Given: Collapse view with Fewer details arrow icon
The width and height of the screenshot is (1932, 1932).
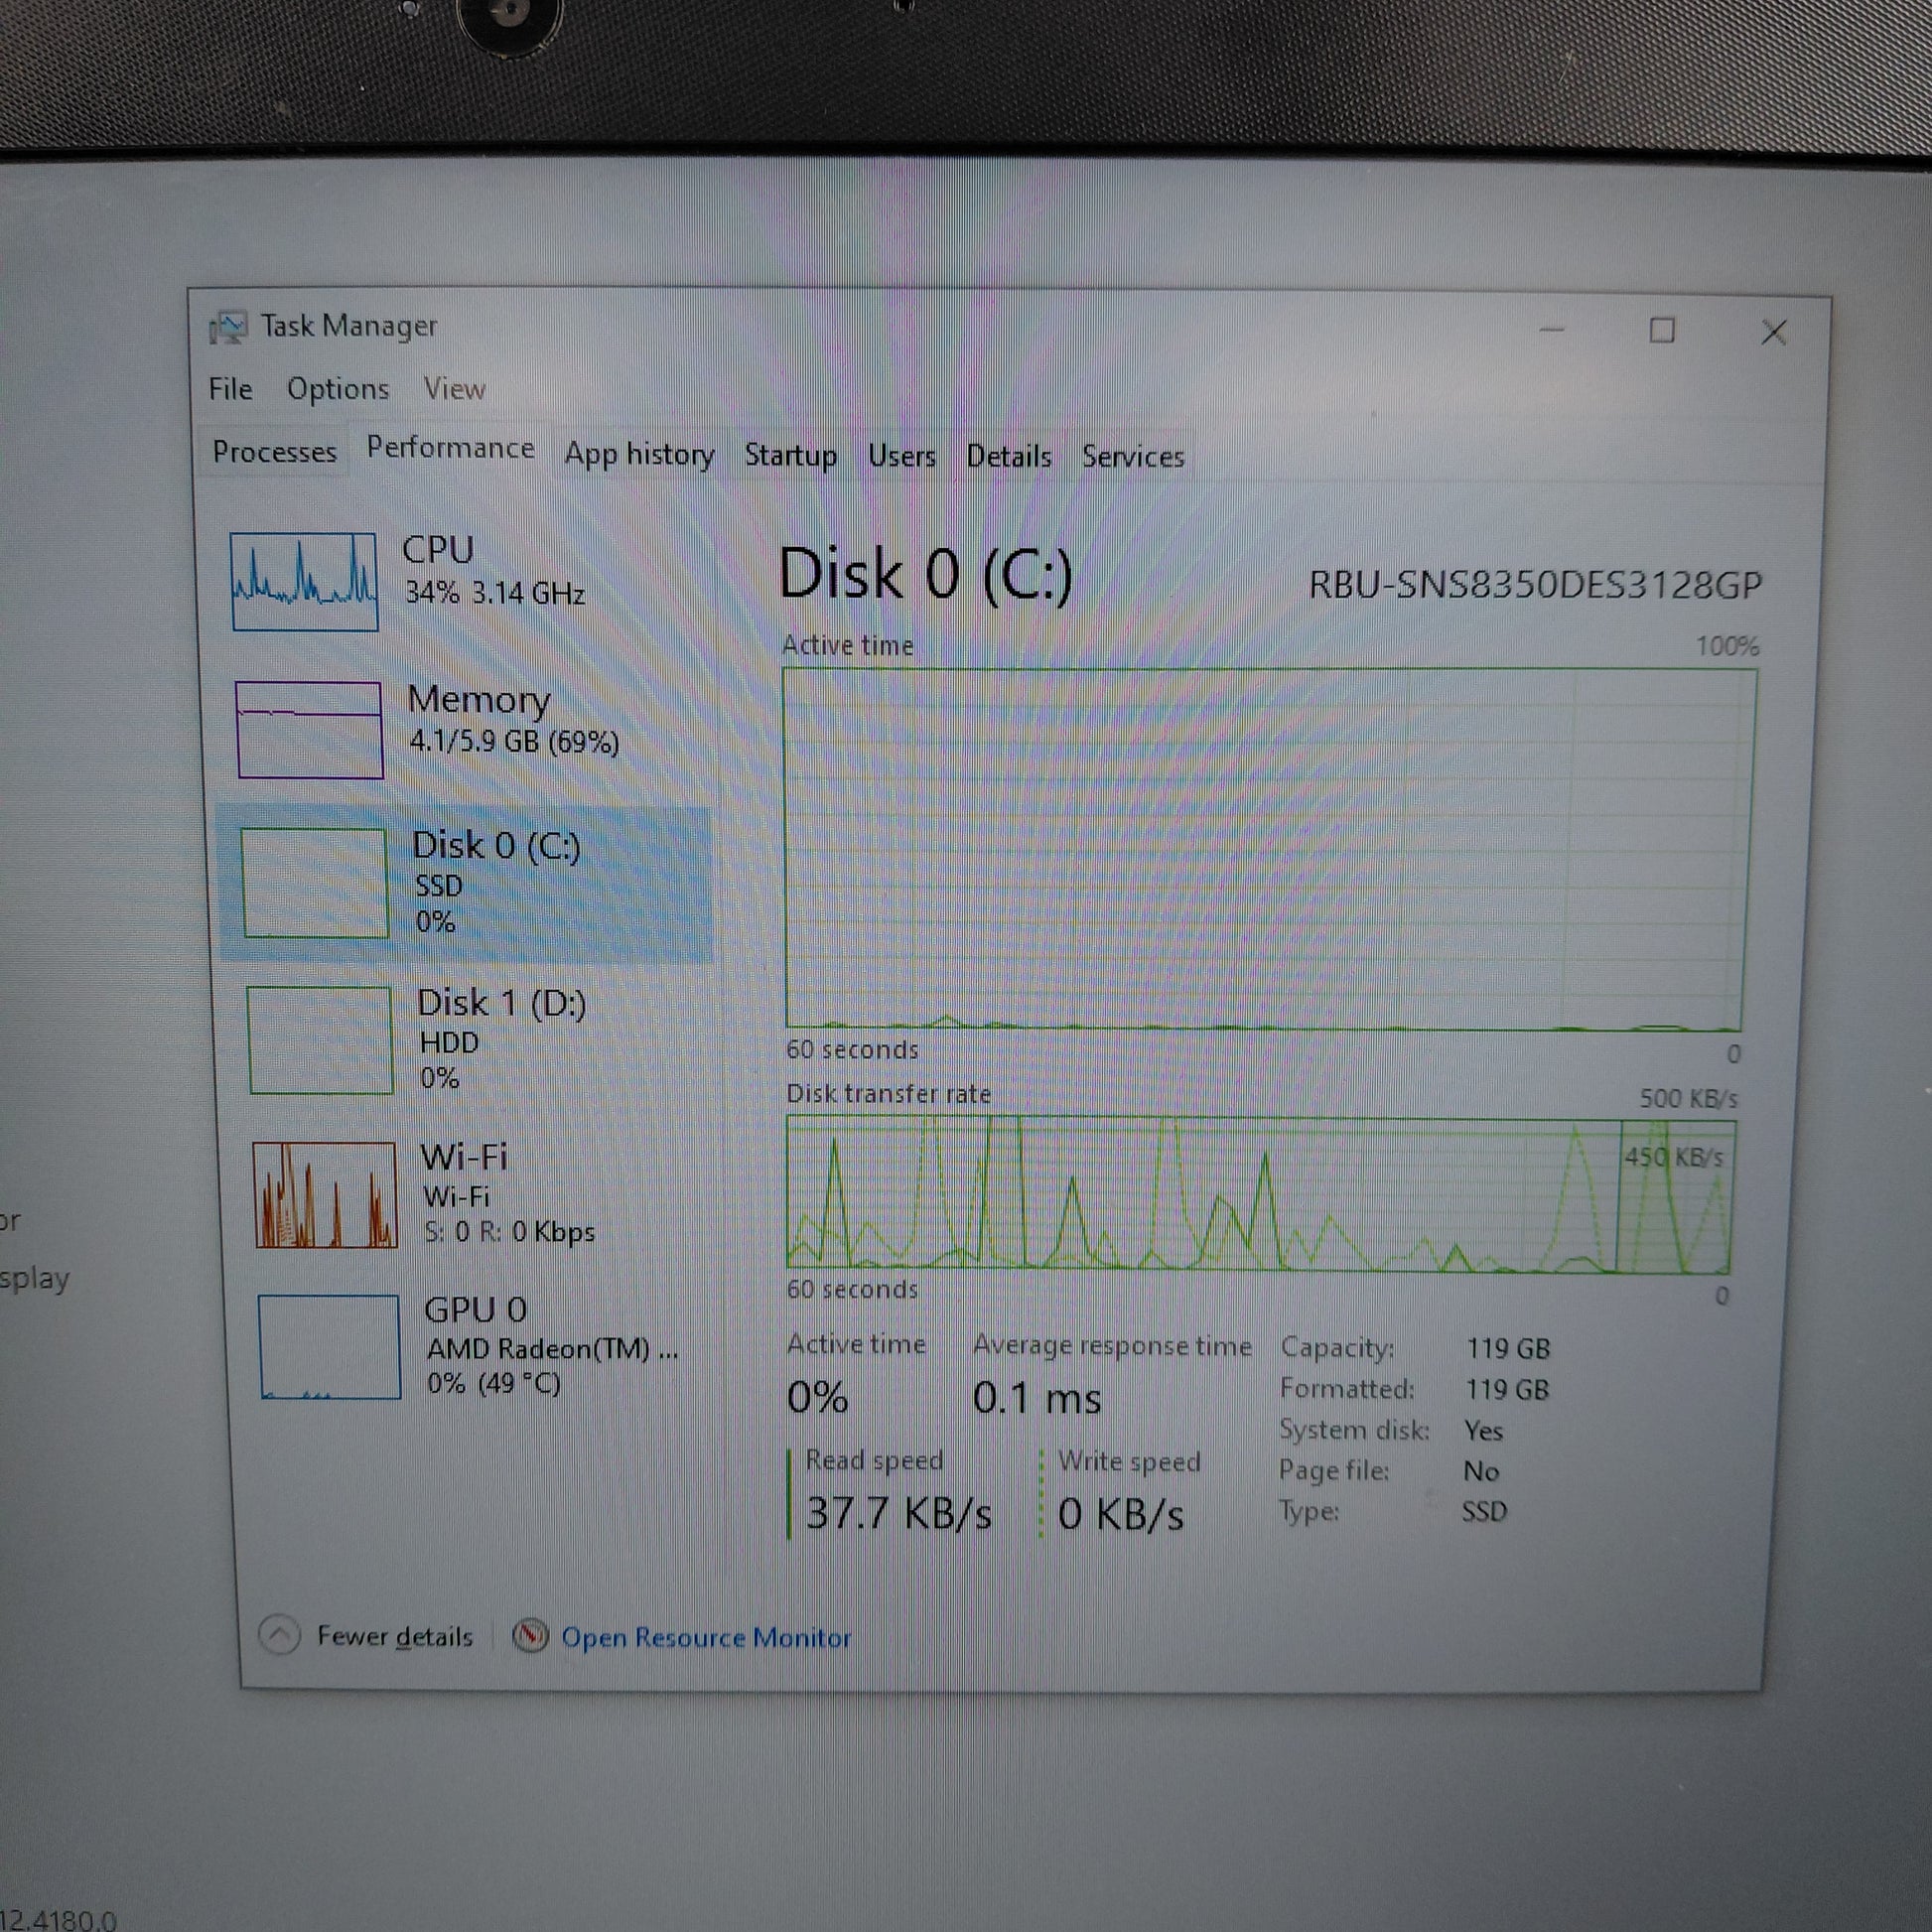Looking at the screenshot, I should pos(280,1635).
